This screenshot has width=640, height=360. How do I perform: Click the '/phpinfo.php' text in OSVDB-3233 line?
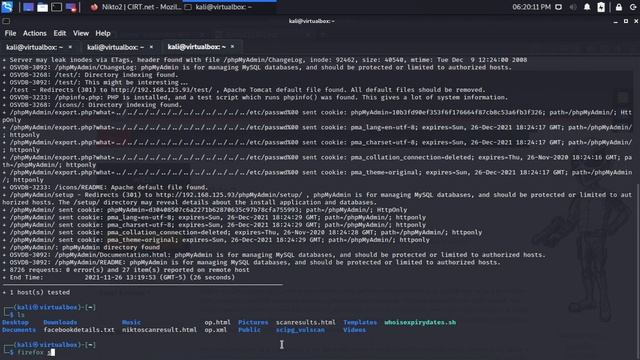click(x=77, y=97)
